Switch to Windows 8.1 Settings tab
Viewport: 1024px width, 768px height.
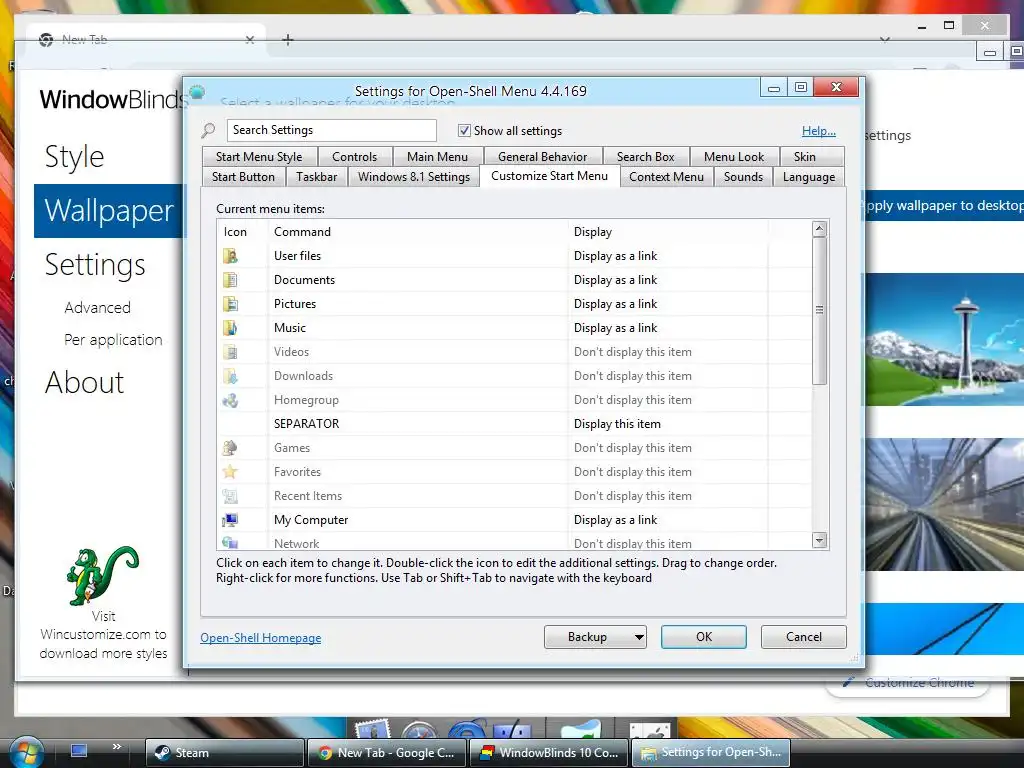414,177
